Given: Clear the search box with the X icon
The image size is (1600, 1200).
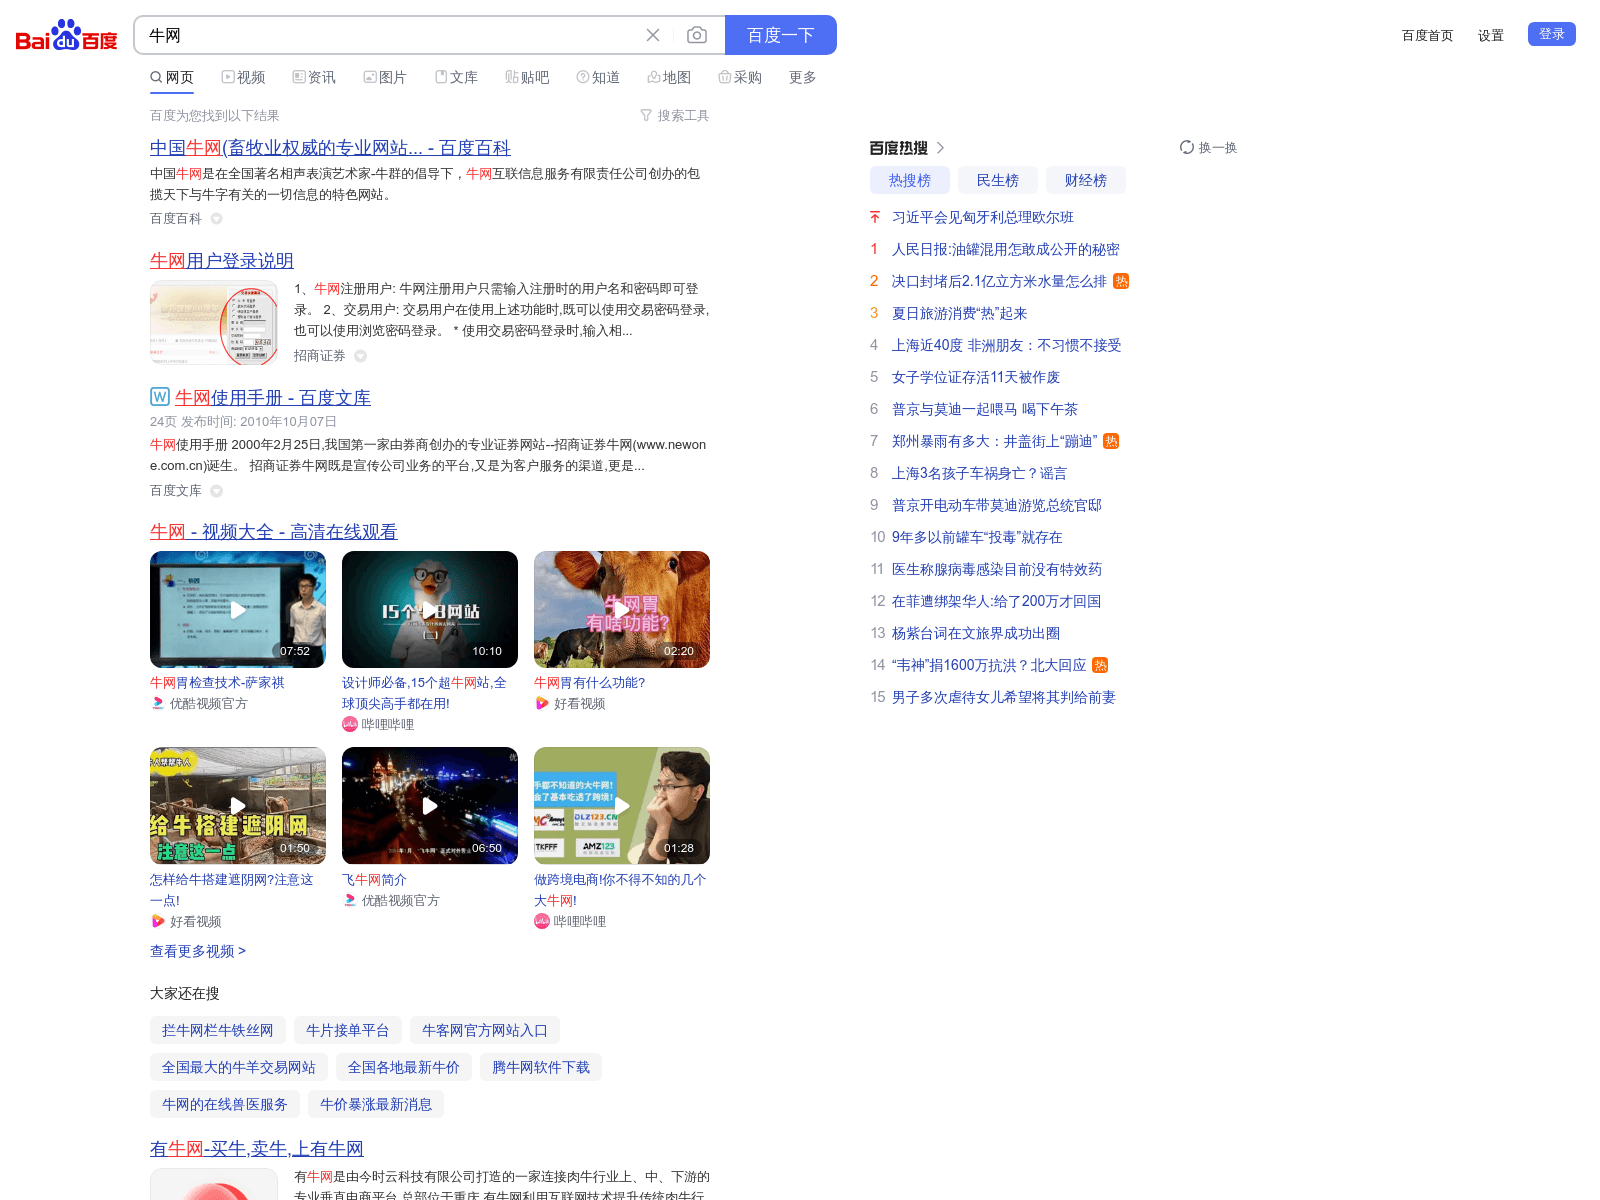Looking at the screenshot, I should pos(653,35).
